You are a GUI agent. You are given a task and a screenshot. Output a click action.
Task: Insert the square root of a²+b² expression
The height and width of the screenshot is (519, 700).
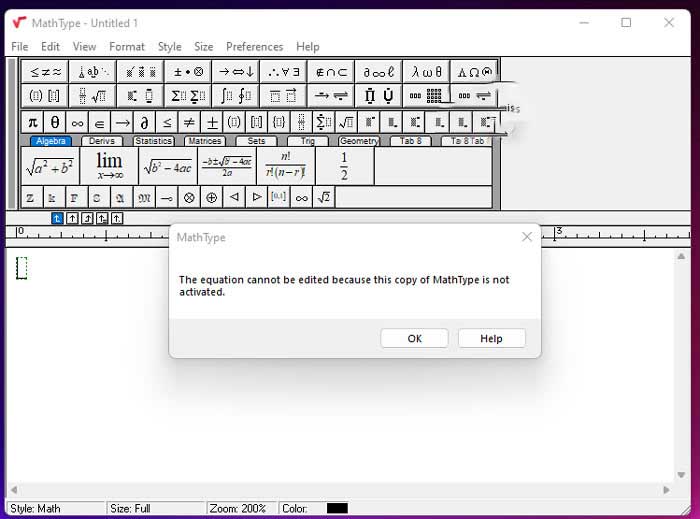pyautogui.click(x=50, y=166)
